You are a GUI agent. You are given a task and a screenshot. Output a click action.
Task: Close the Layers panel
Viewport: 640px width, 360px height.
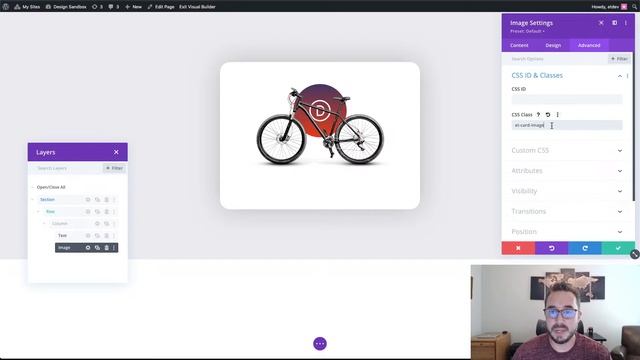[116, 152]
